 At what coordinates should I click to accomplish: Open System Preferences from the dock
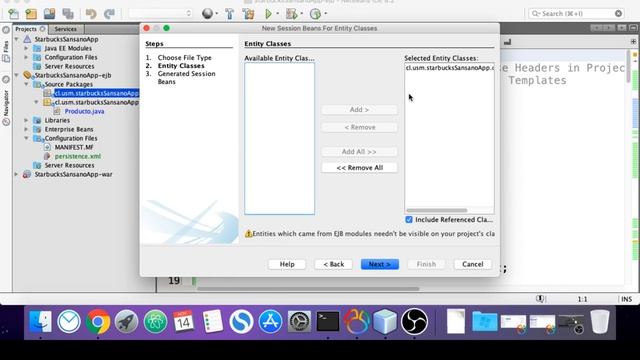[299, 322]
